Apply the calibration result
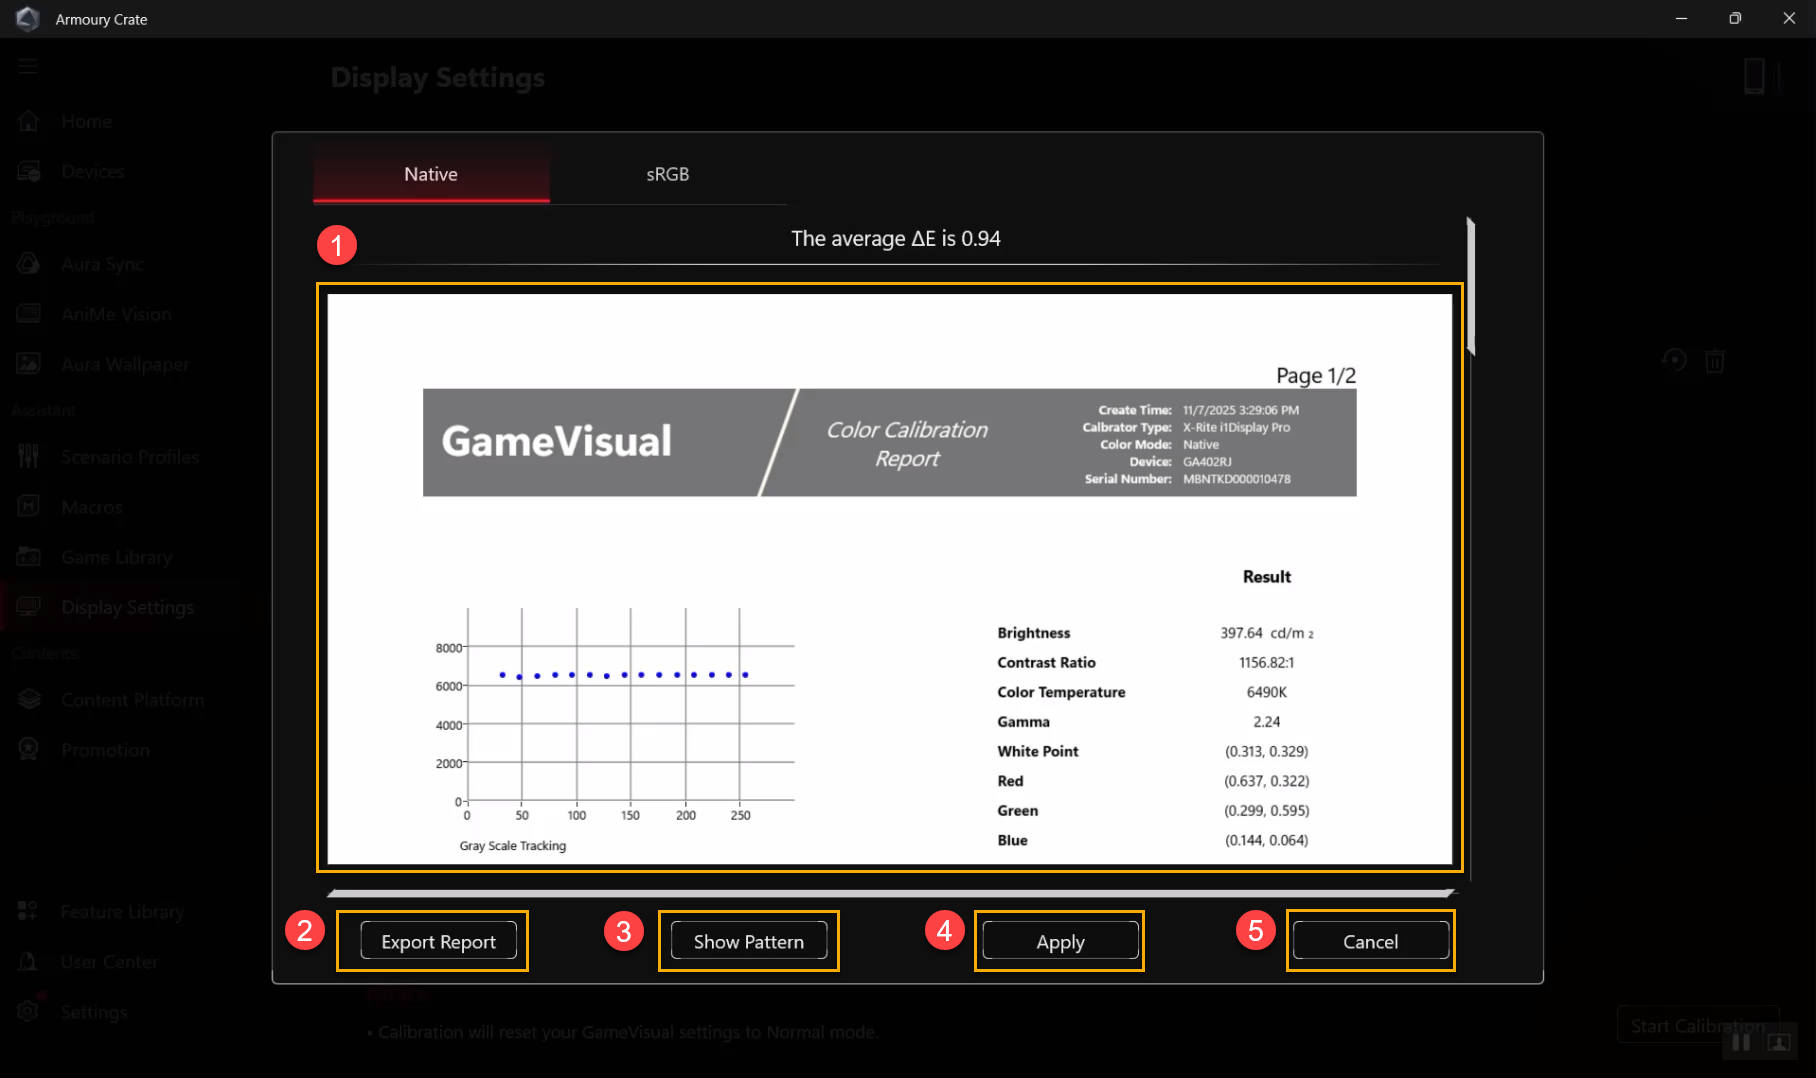Viewport: 1816px width, 1078px height. [x=1060, y=941]
